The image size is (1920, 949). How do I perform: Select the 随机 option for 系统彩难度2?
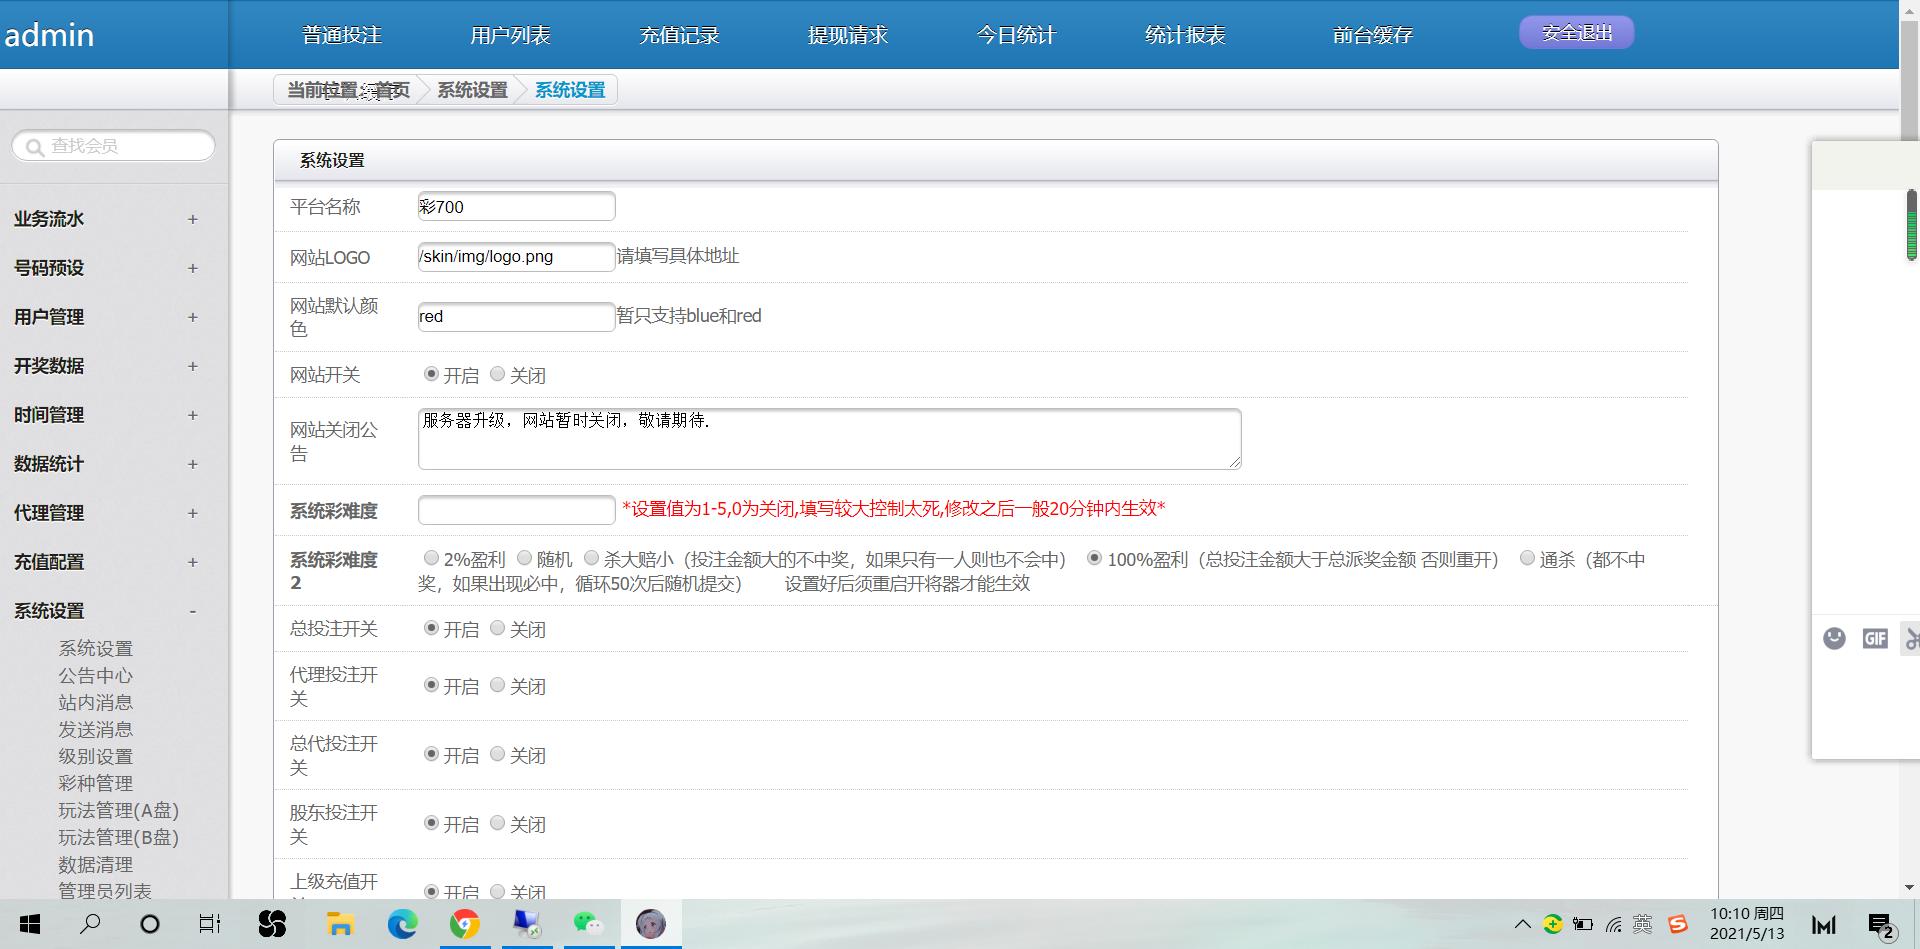pyautogui.click(x=524, y=558)
